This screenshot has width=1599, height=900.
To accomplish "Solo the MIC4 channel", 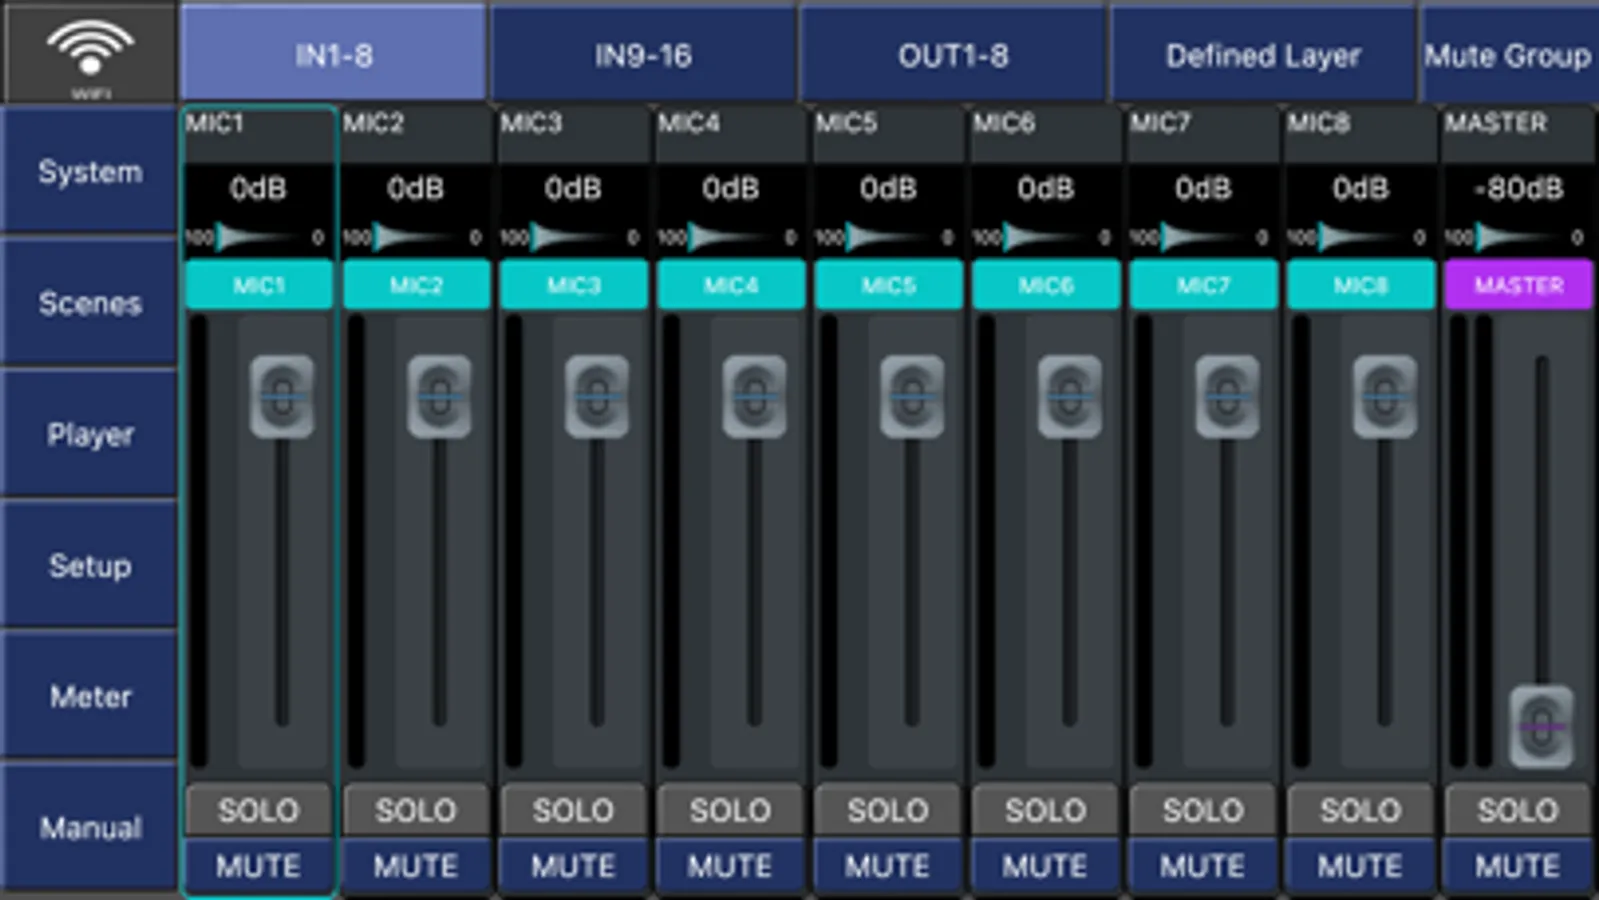I will pyautogui.click(x=730, y=810).
